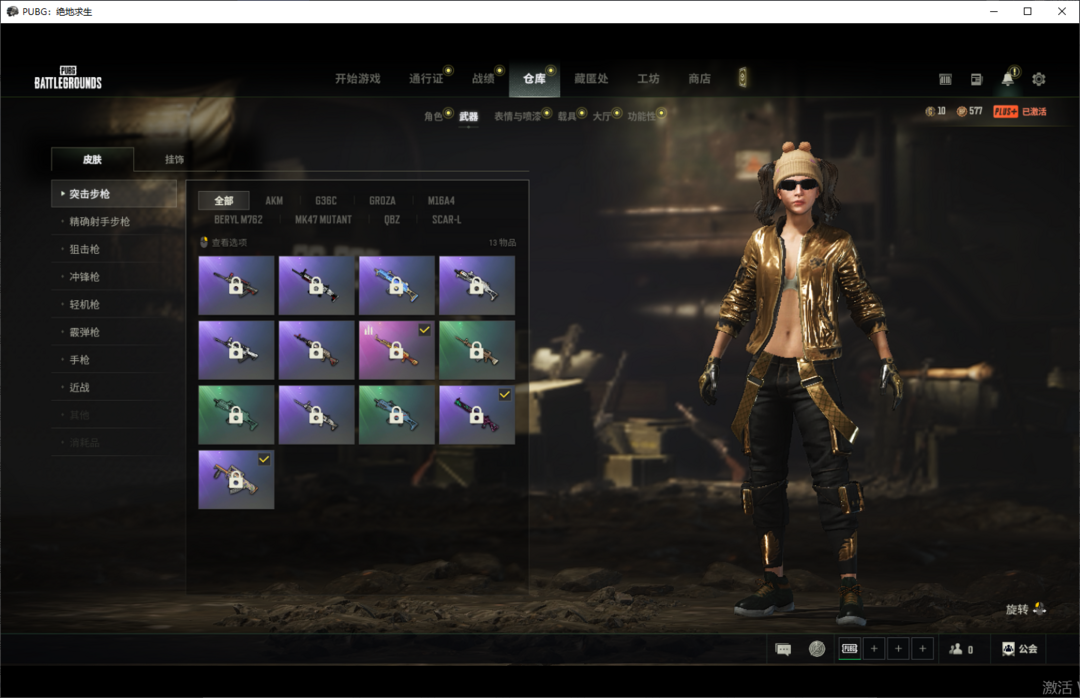Open the news icon beside the bell
This screenshot has width=1080, height=698.
coord(976,79)
